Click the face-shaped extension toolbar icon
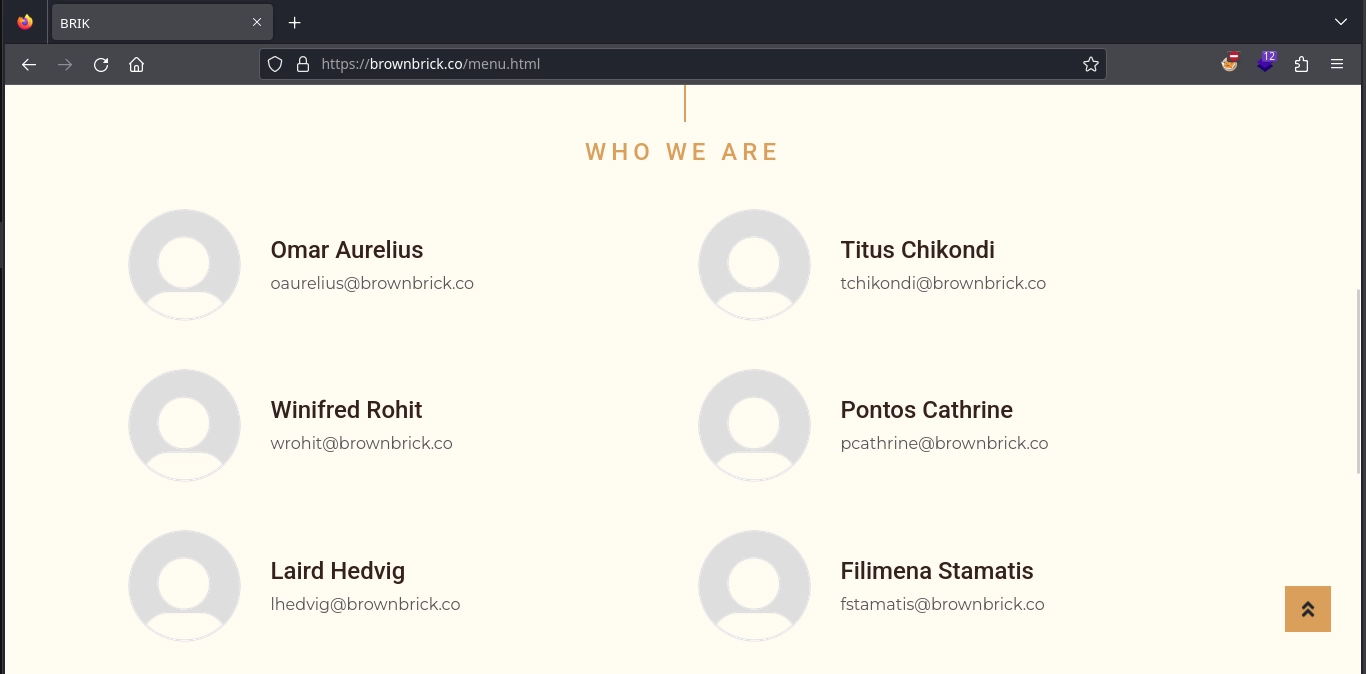 pos(1230,63)
